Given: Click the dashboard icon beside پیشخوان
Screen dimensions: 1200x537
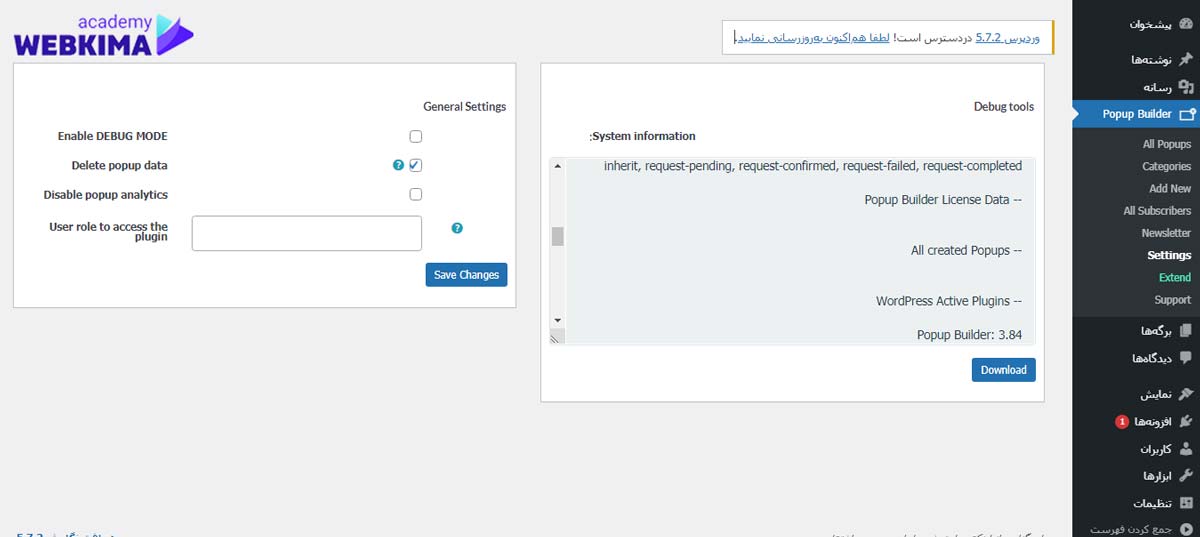Looking at the screenshot, I should pos(1185,24).
